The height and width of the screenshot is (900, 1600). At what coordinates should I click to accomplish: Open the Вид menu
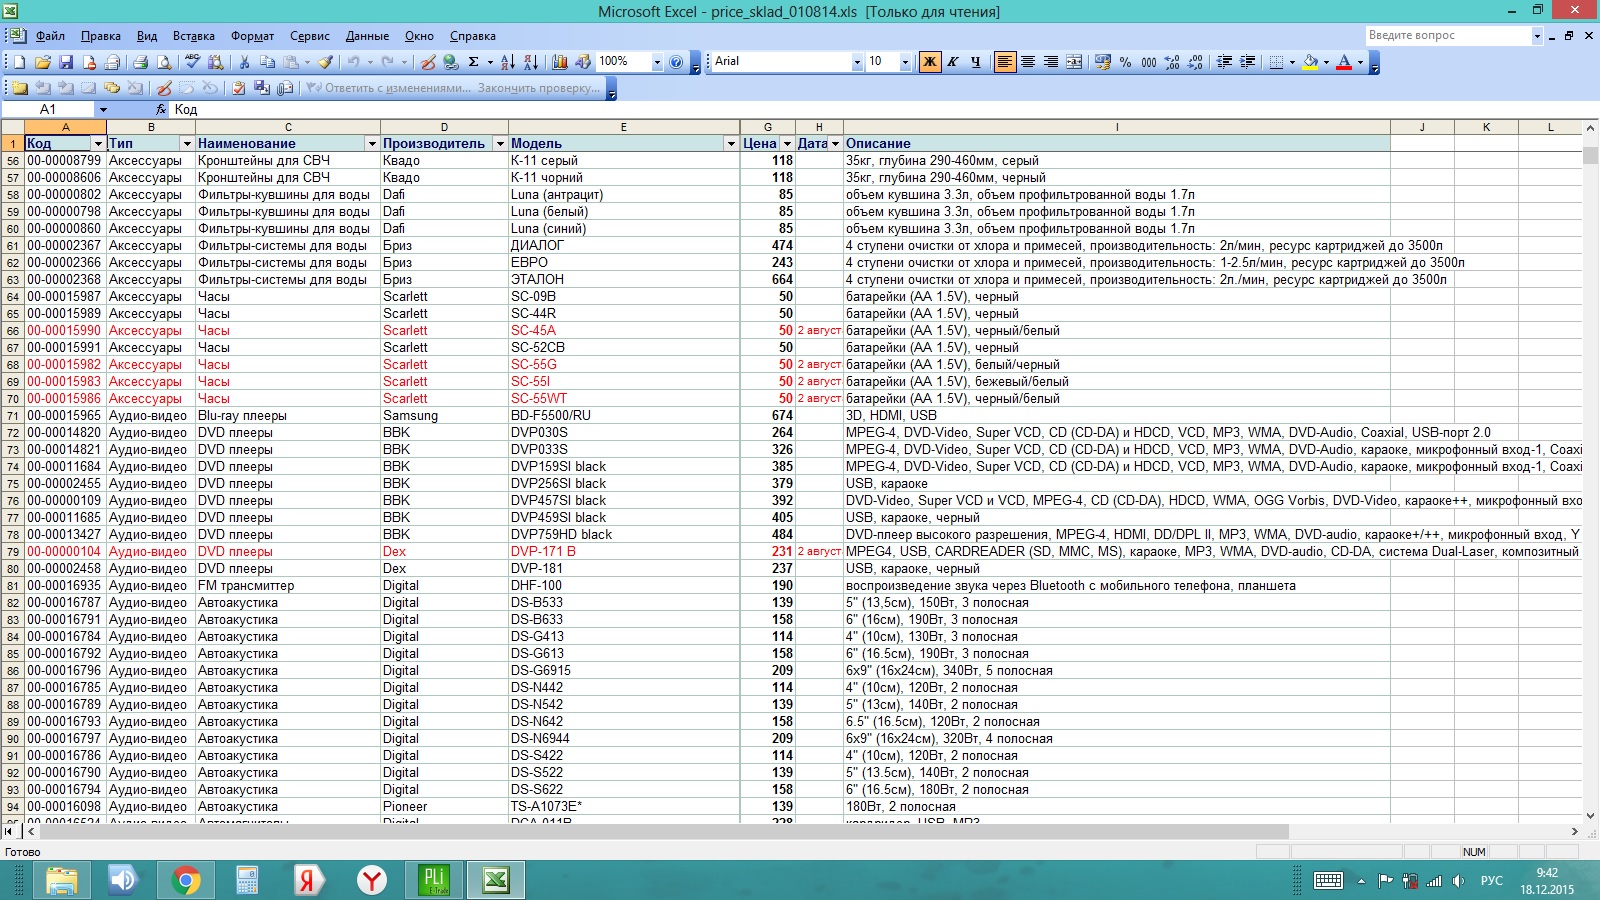coord(147,36)
